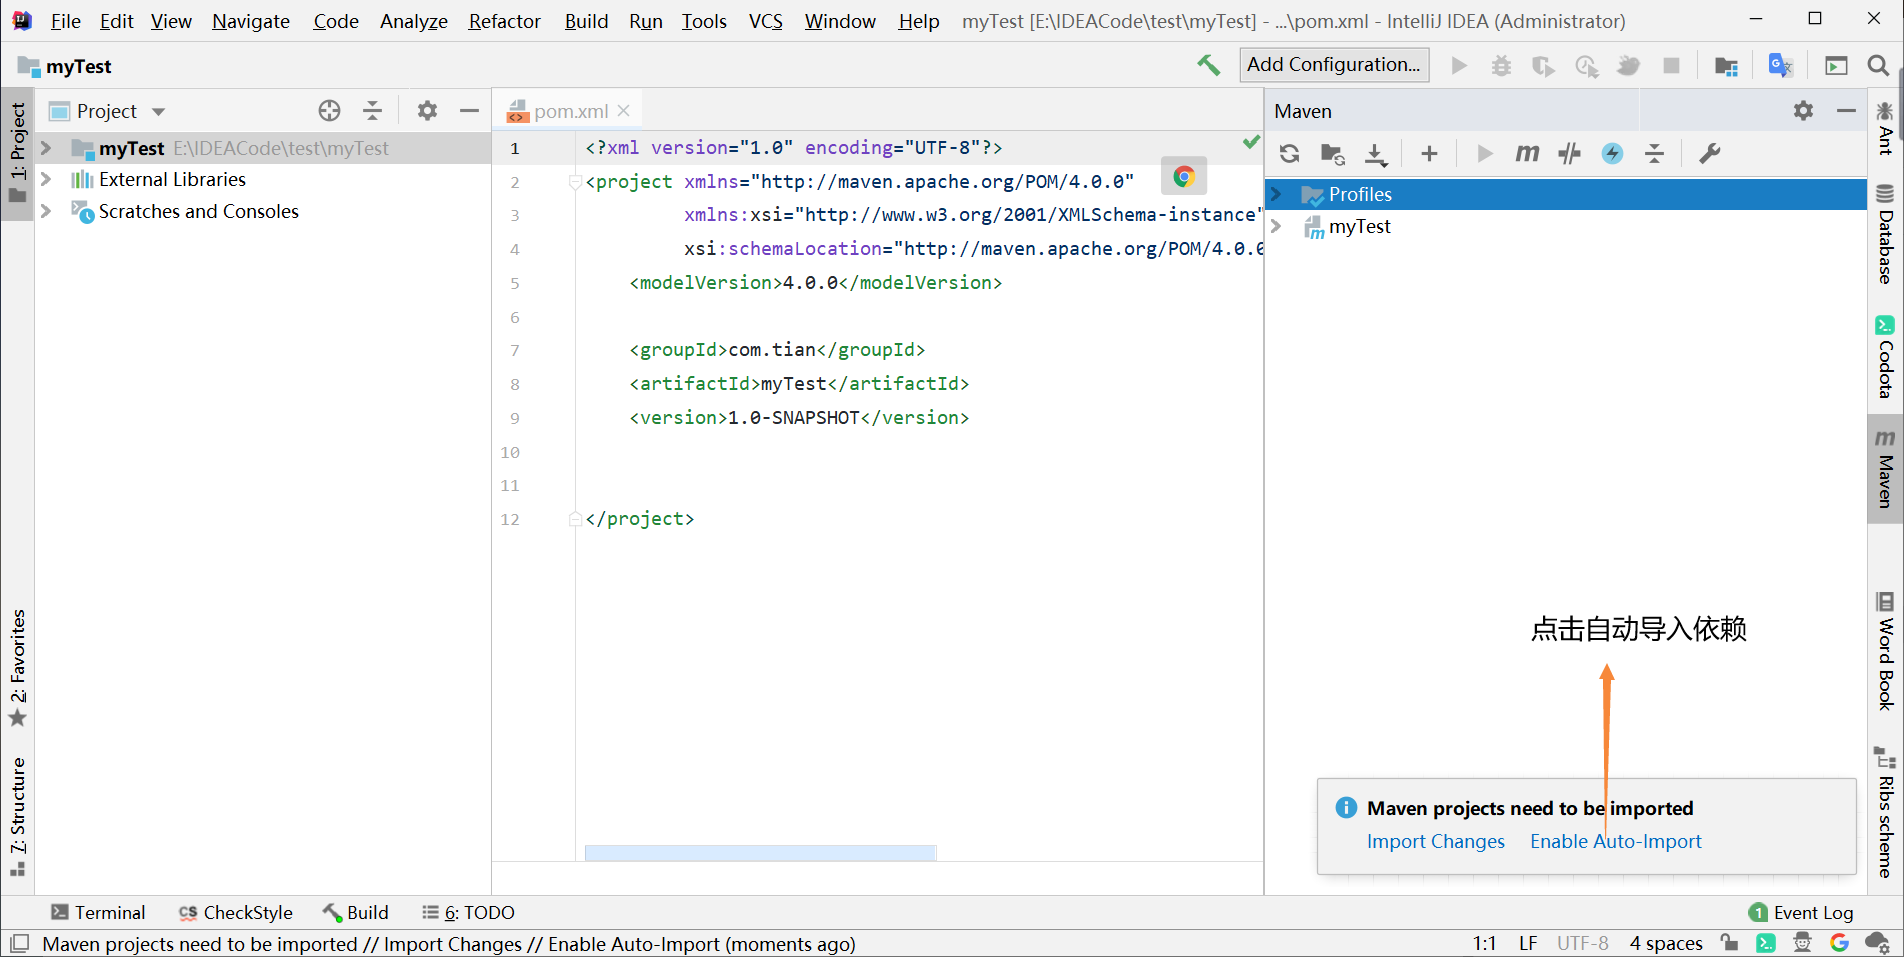Open indent setting '4 spaces' selector

(x=1666, y=943)
